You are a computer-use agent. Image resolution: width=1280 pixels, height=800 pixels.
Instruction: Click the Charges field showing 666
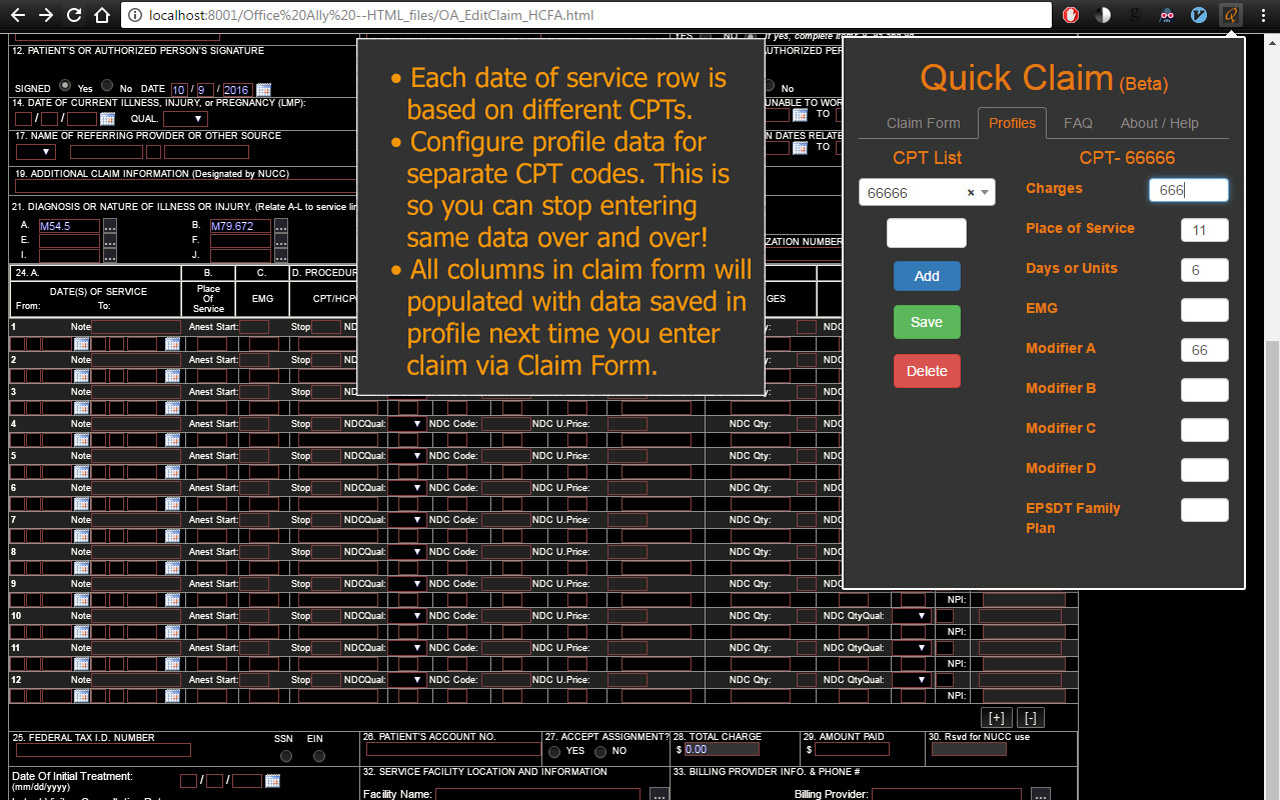click(x=1189, y=190)
